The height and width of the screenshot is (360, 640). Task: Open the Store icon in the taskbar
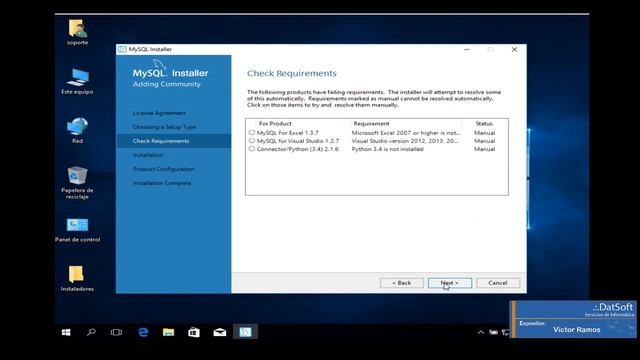pyautogui.click(x=194, y=332)
